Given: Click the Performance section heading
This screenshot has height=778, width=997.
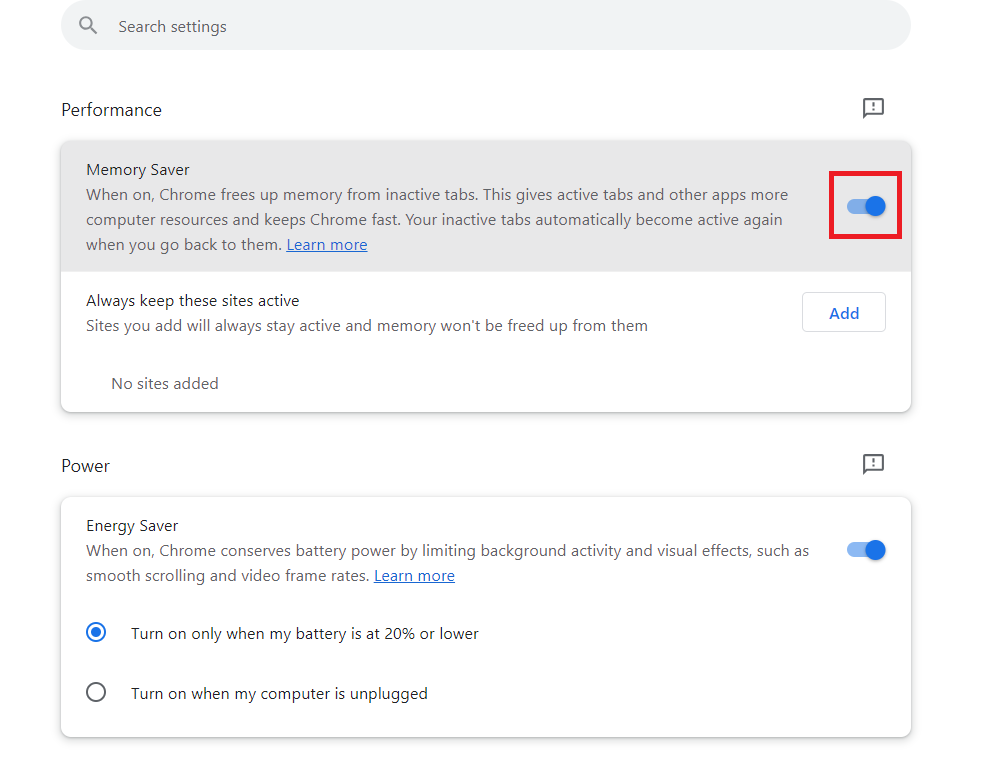Looking at the screenshot, I should (x=111, y=110).
